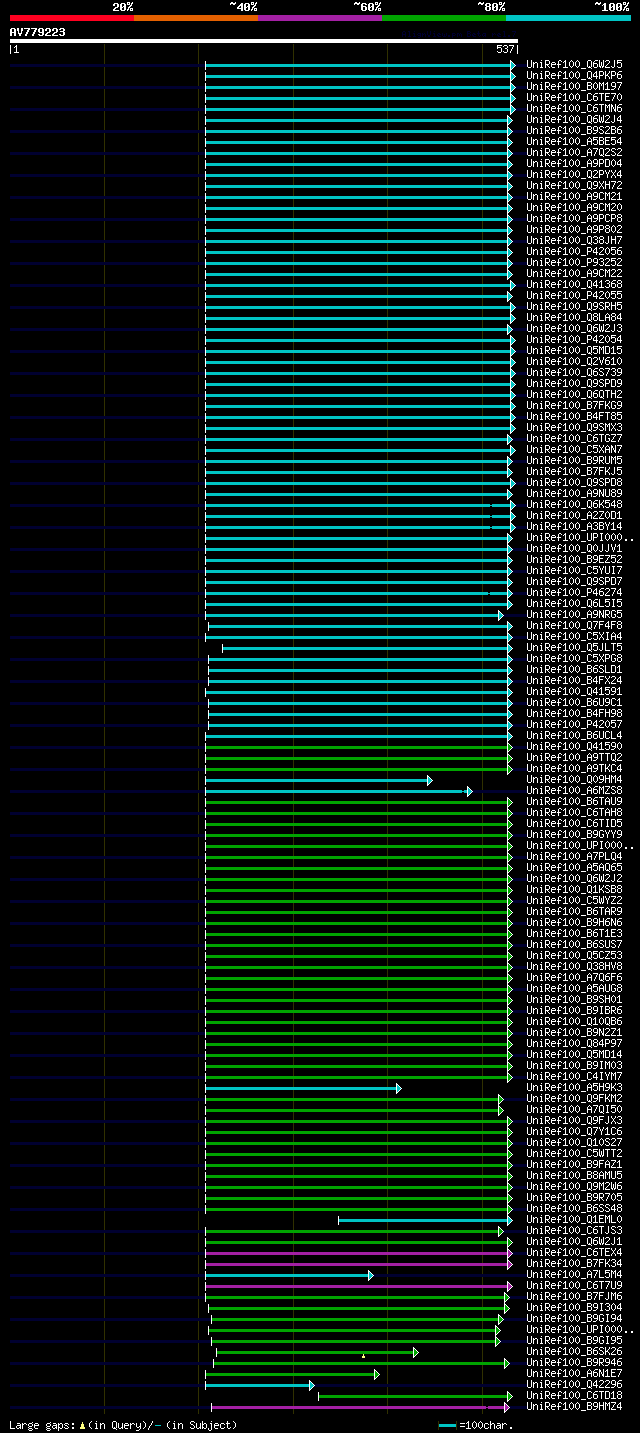
Task: Click label UniRef100_Q2PYX4
Action: (574, 174)
